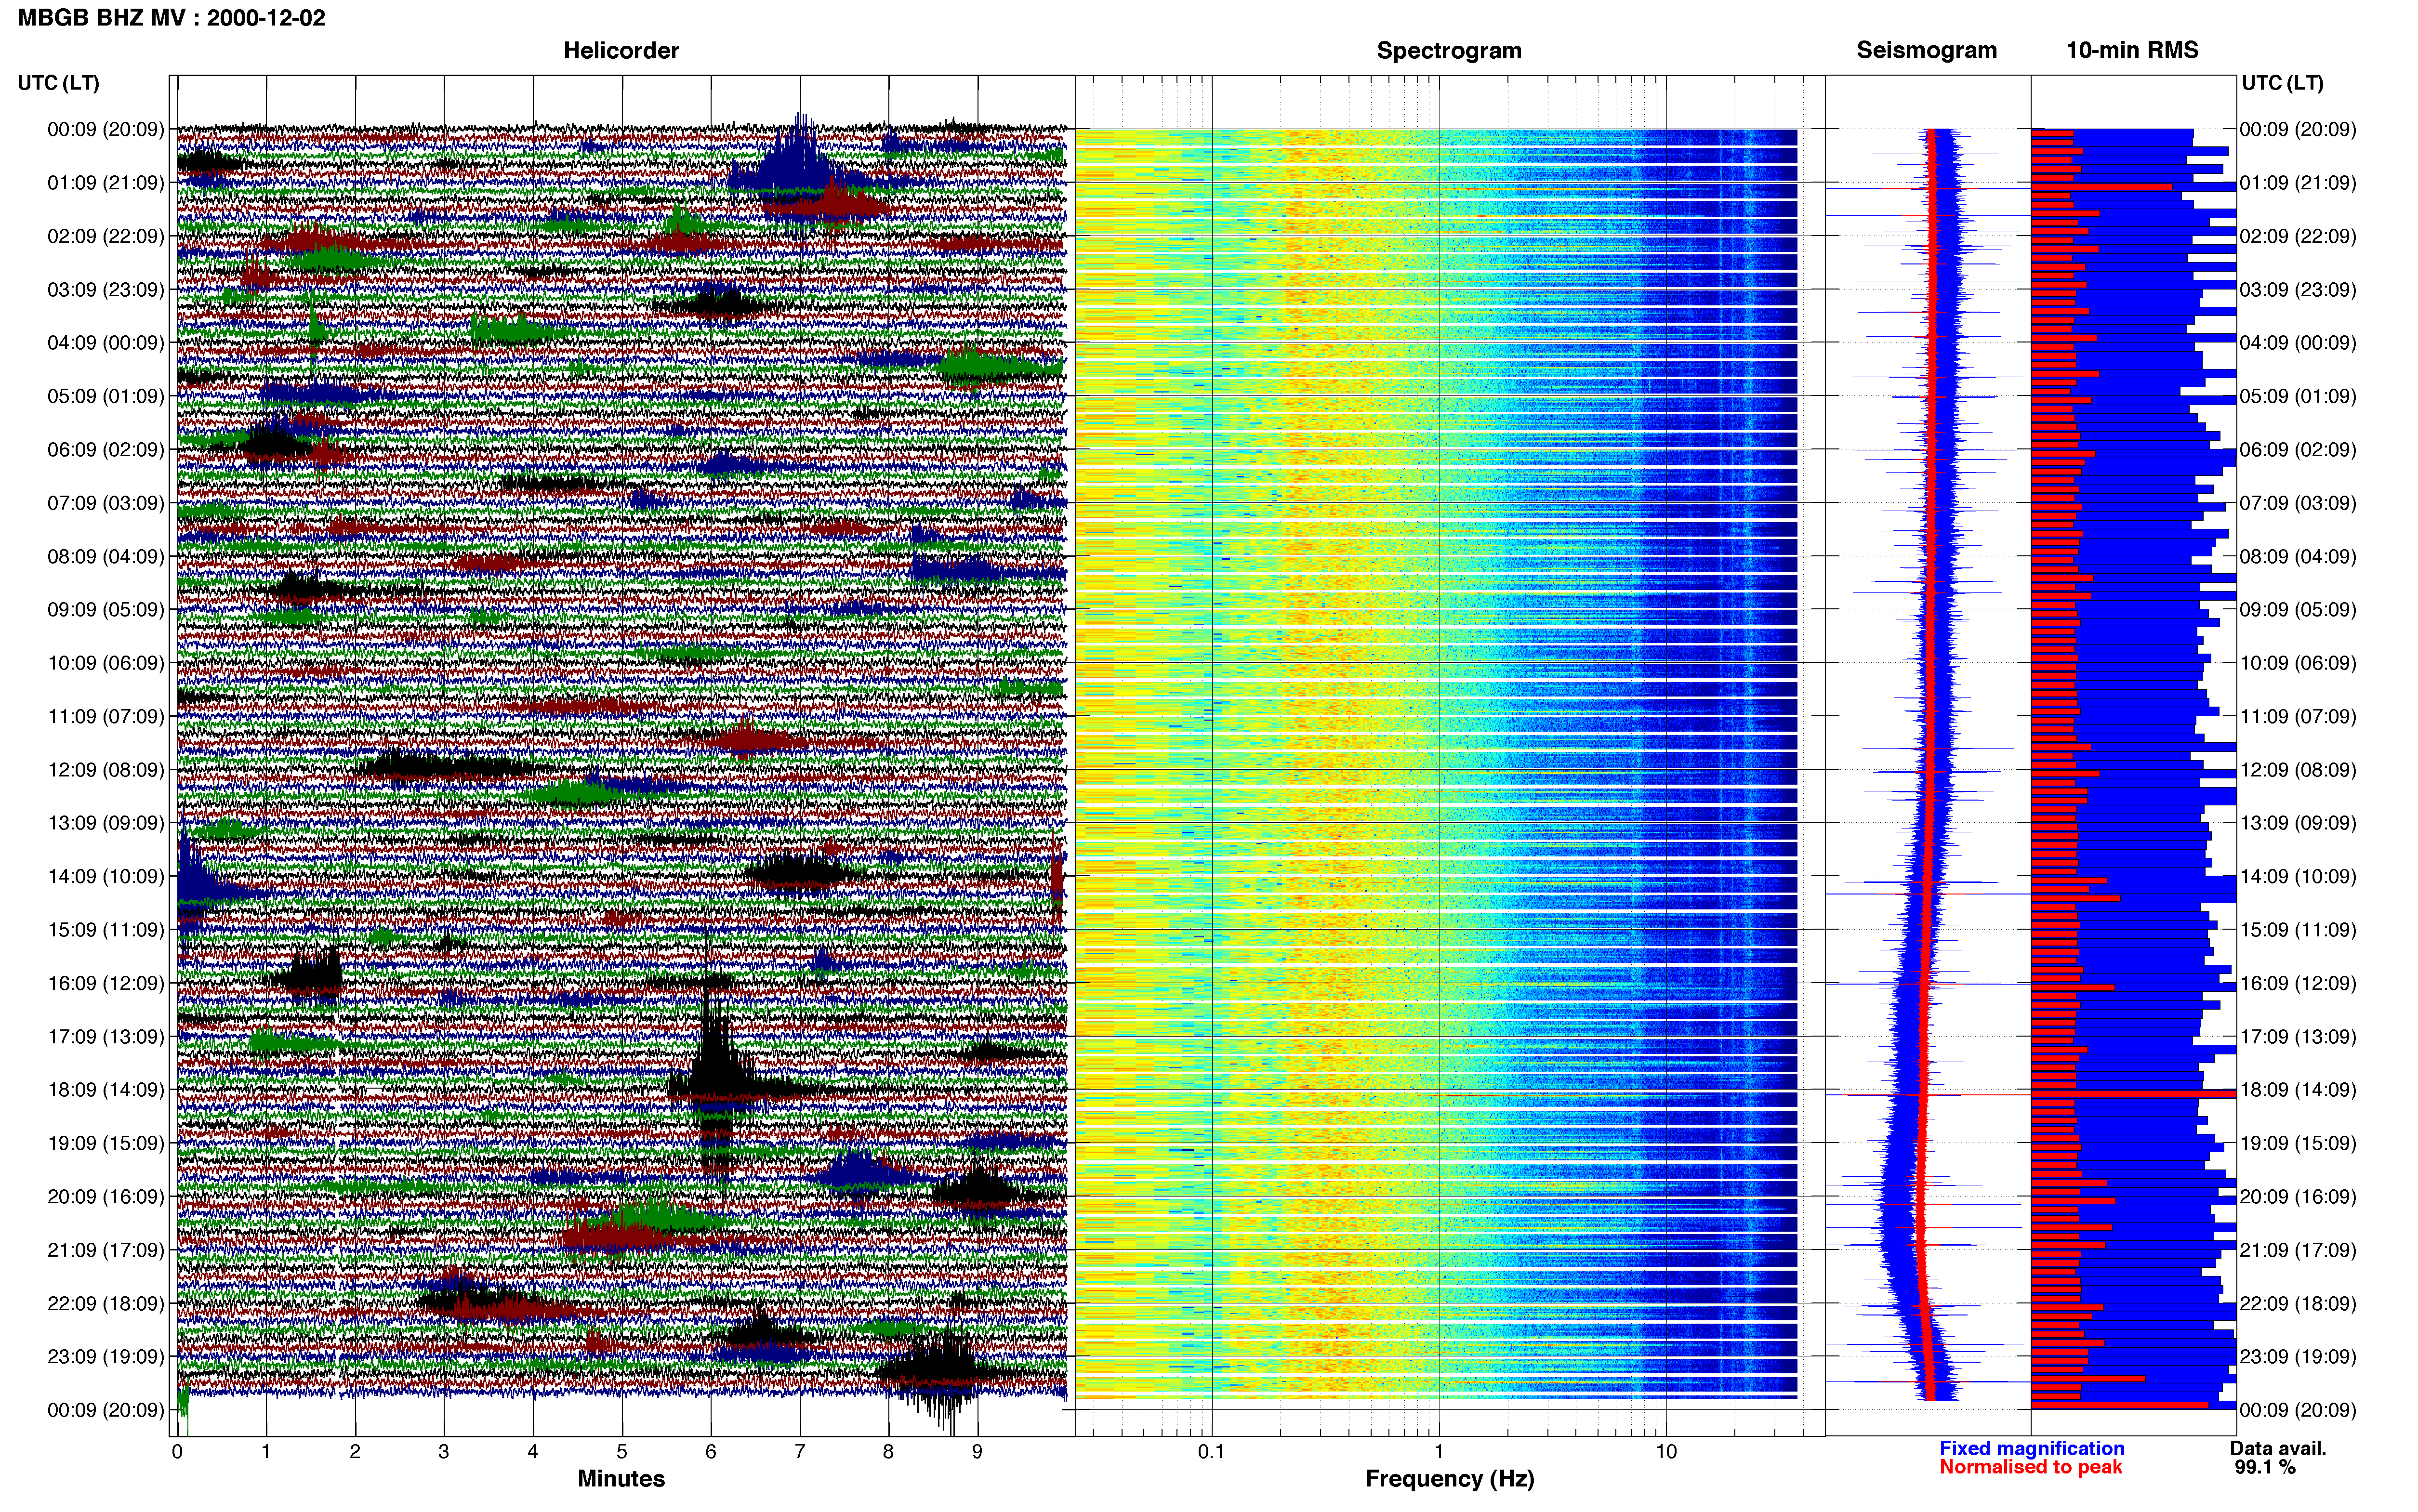The height and width of the screenshot is (1512, 2418).
Task: Click the 'Spectrogram' panel heading
Action: [1449, 50]
